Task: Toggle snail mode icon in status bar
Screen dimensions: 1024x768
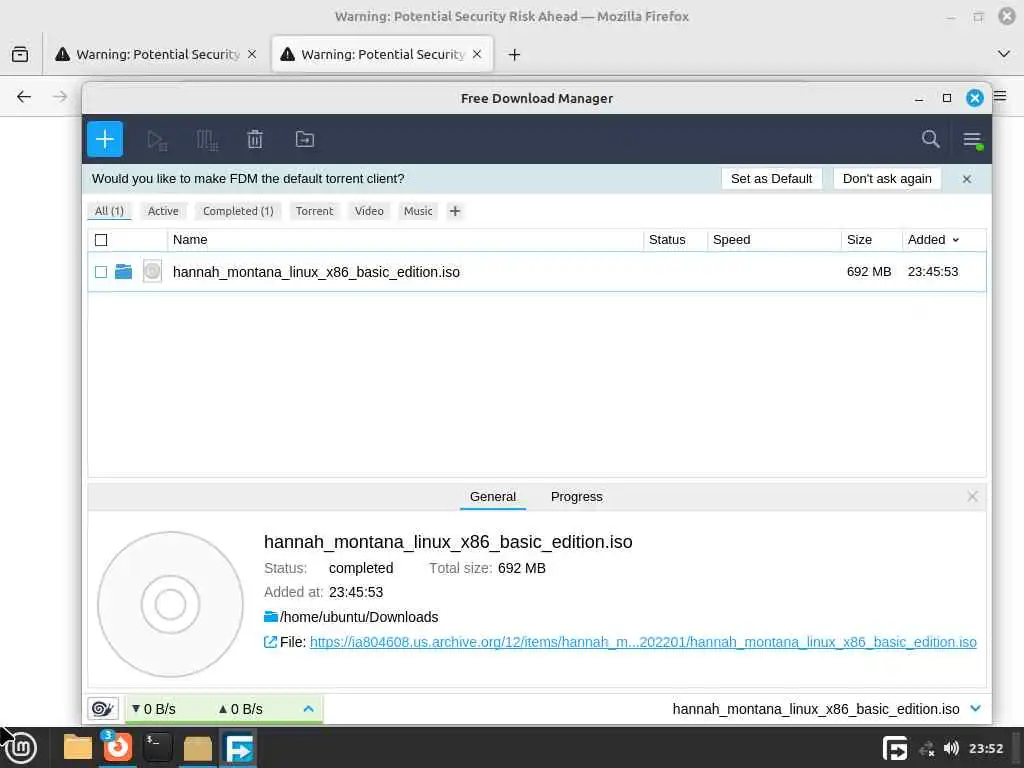Action: click(103, 709)
